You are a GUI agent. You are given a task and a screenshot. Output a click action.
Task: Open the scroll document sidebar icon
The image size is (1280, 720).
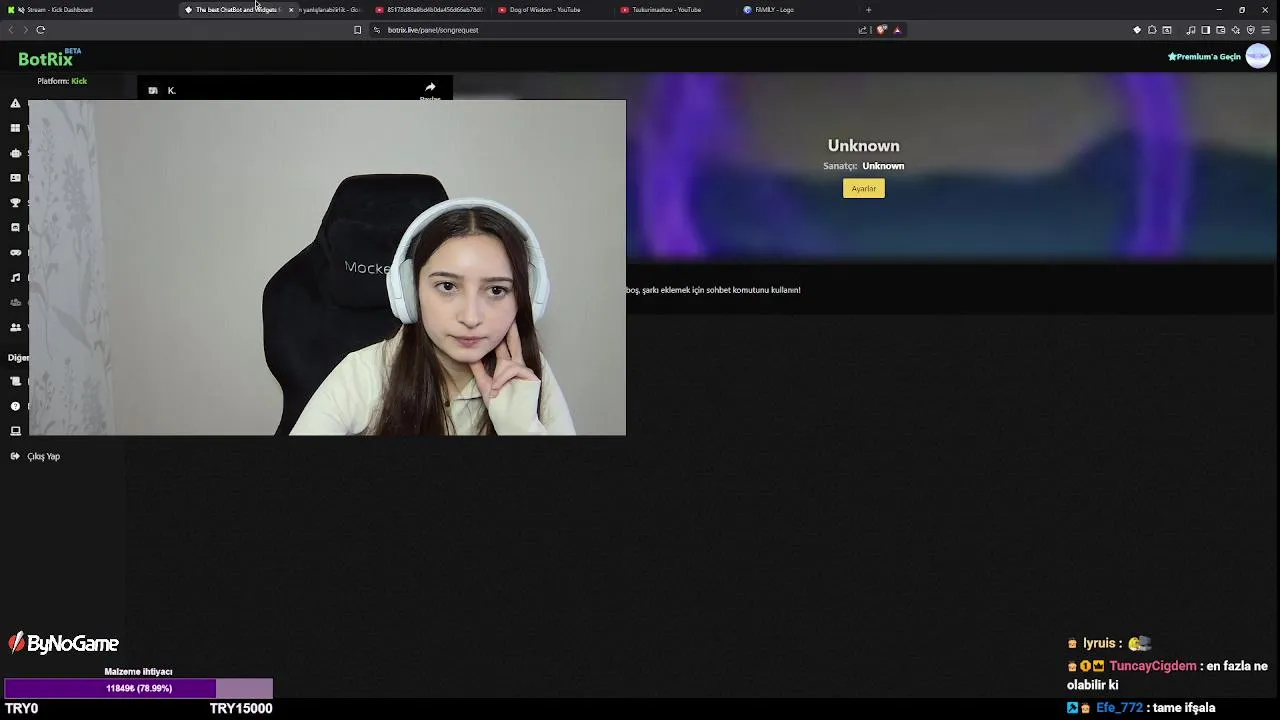pyautogui.click(x=15, y=381)
